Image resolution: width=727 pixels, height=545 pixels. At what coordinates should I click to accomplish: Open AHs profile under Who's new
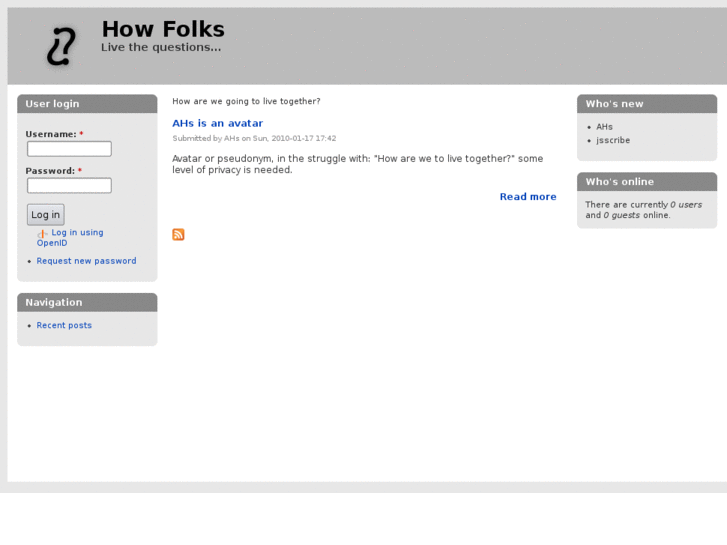604,127
